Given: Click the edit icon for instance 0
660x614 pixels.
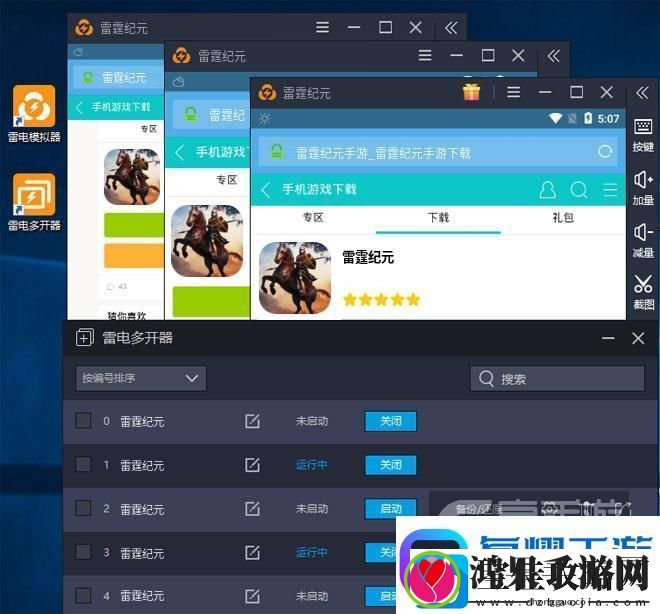Looking at the screenshot, I should click(252, 421).
